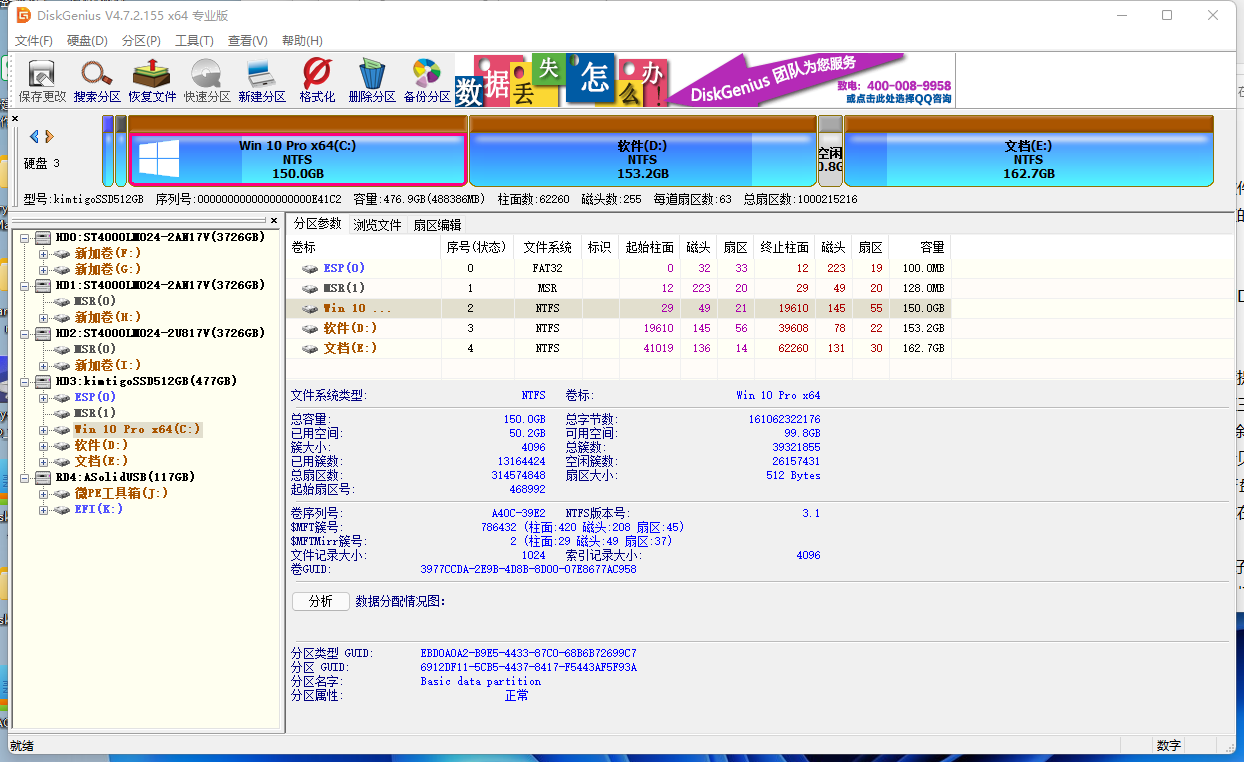The height and width of the screenshot is (762, 1244).
Task: Select 文档(E:) in the disk tree
Action: click(100, 461)
